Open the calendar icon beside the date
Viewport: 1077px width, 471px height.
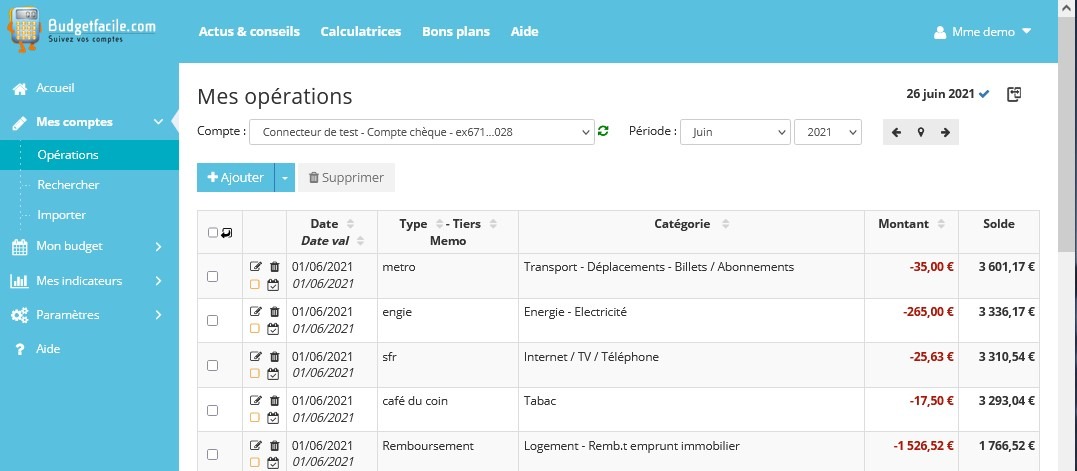tap(1014, 95)
